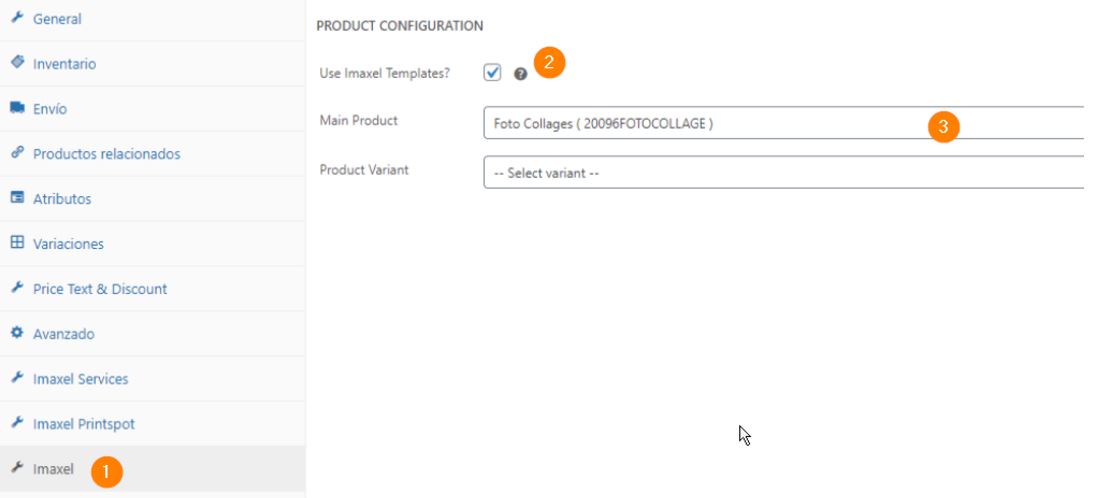Select the Imaxel tab

pyautogui.click(x=53, y=469)
